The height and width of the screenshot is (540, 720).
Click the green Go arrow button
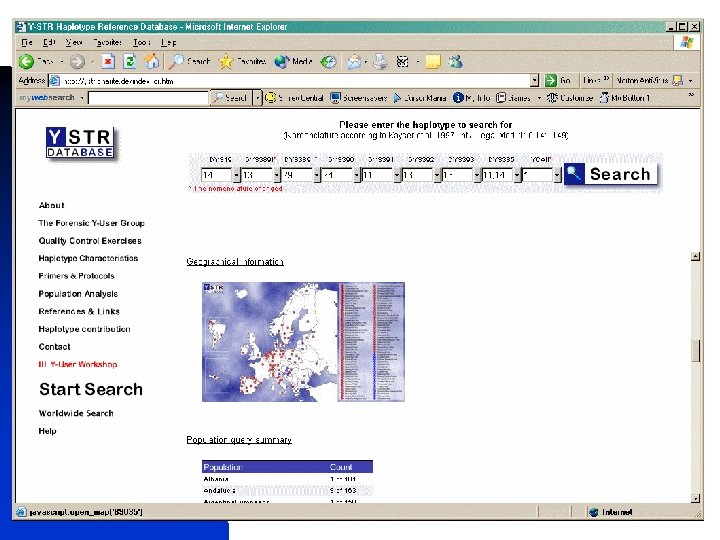pyautogui.click(x=551, y=80)
